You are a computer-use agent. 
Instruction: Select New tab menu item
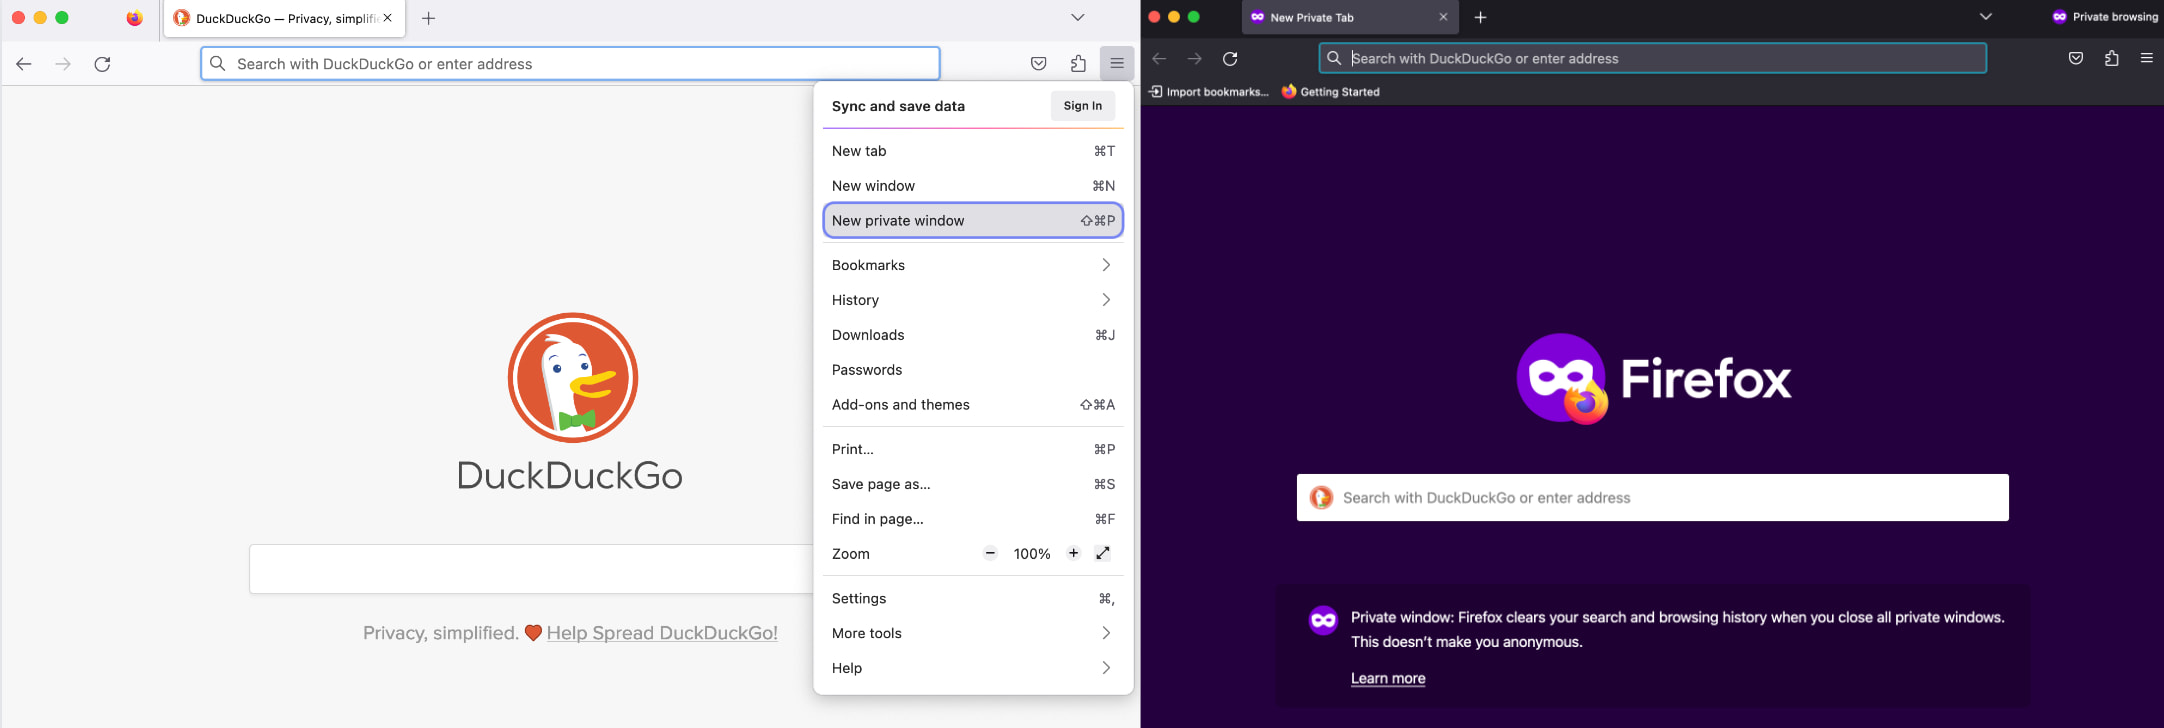973,151
